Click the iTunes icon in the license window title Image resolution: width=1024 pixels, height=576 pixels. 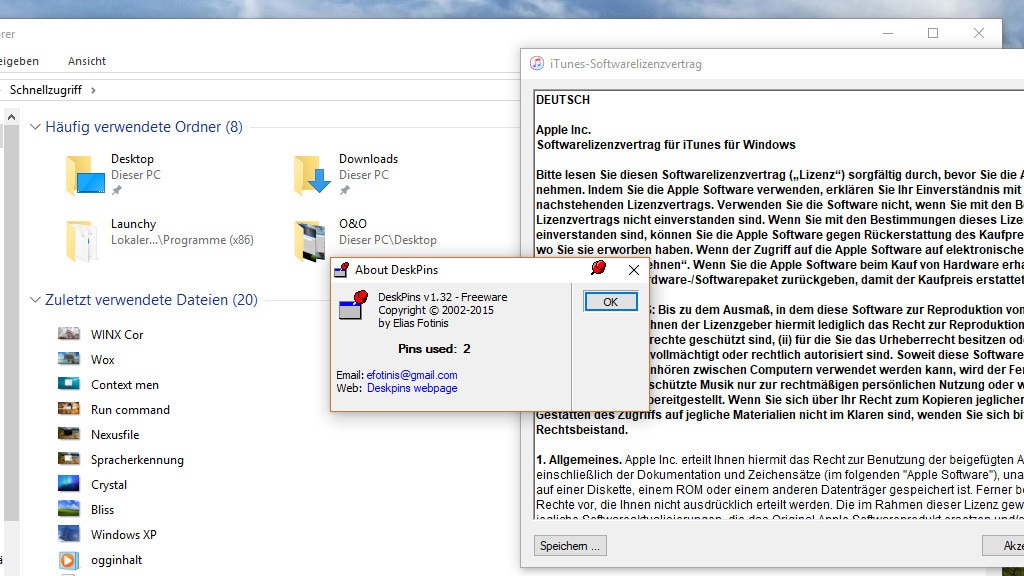pyautogui.click(x=537, y=63)
